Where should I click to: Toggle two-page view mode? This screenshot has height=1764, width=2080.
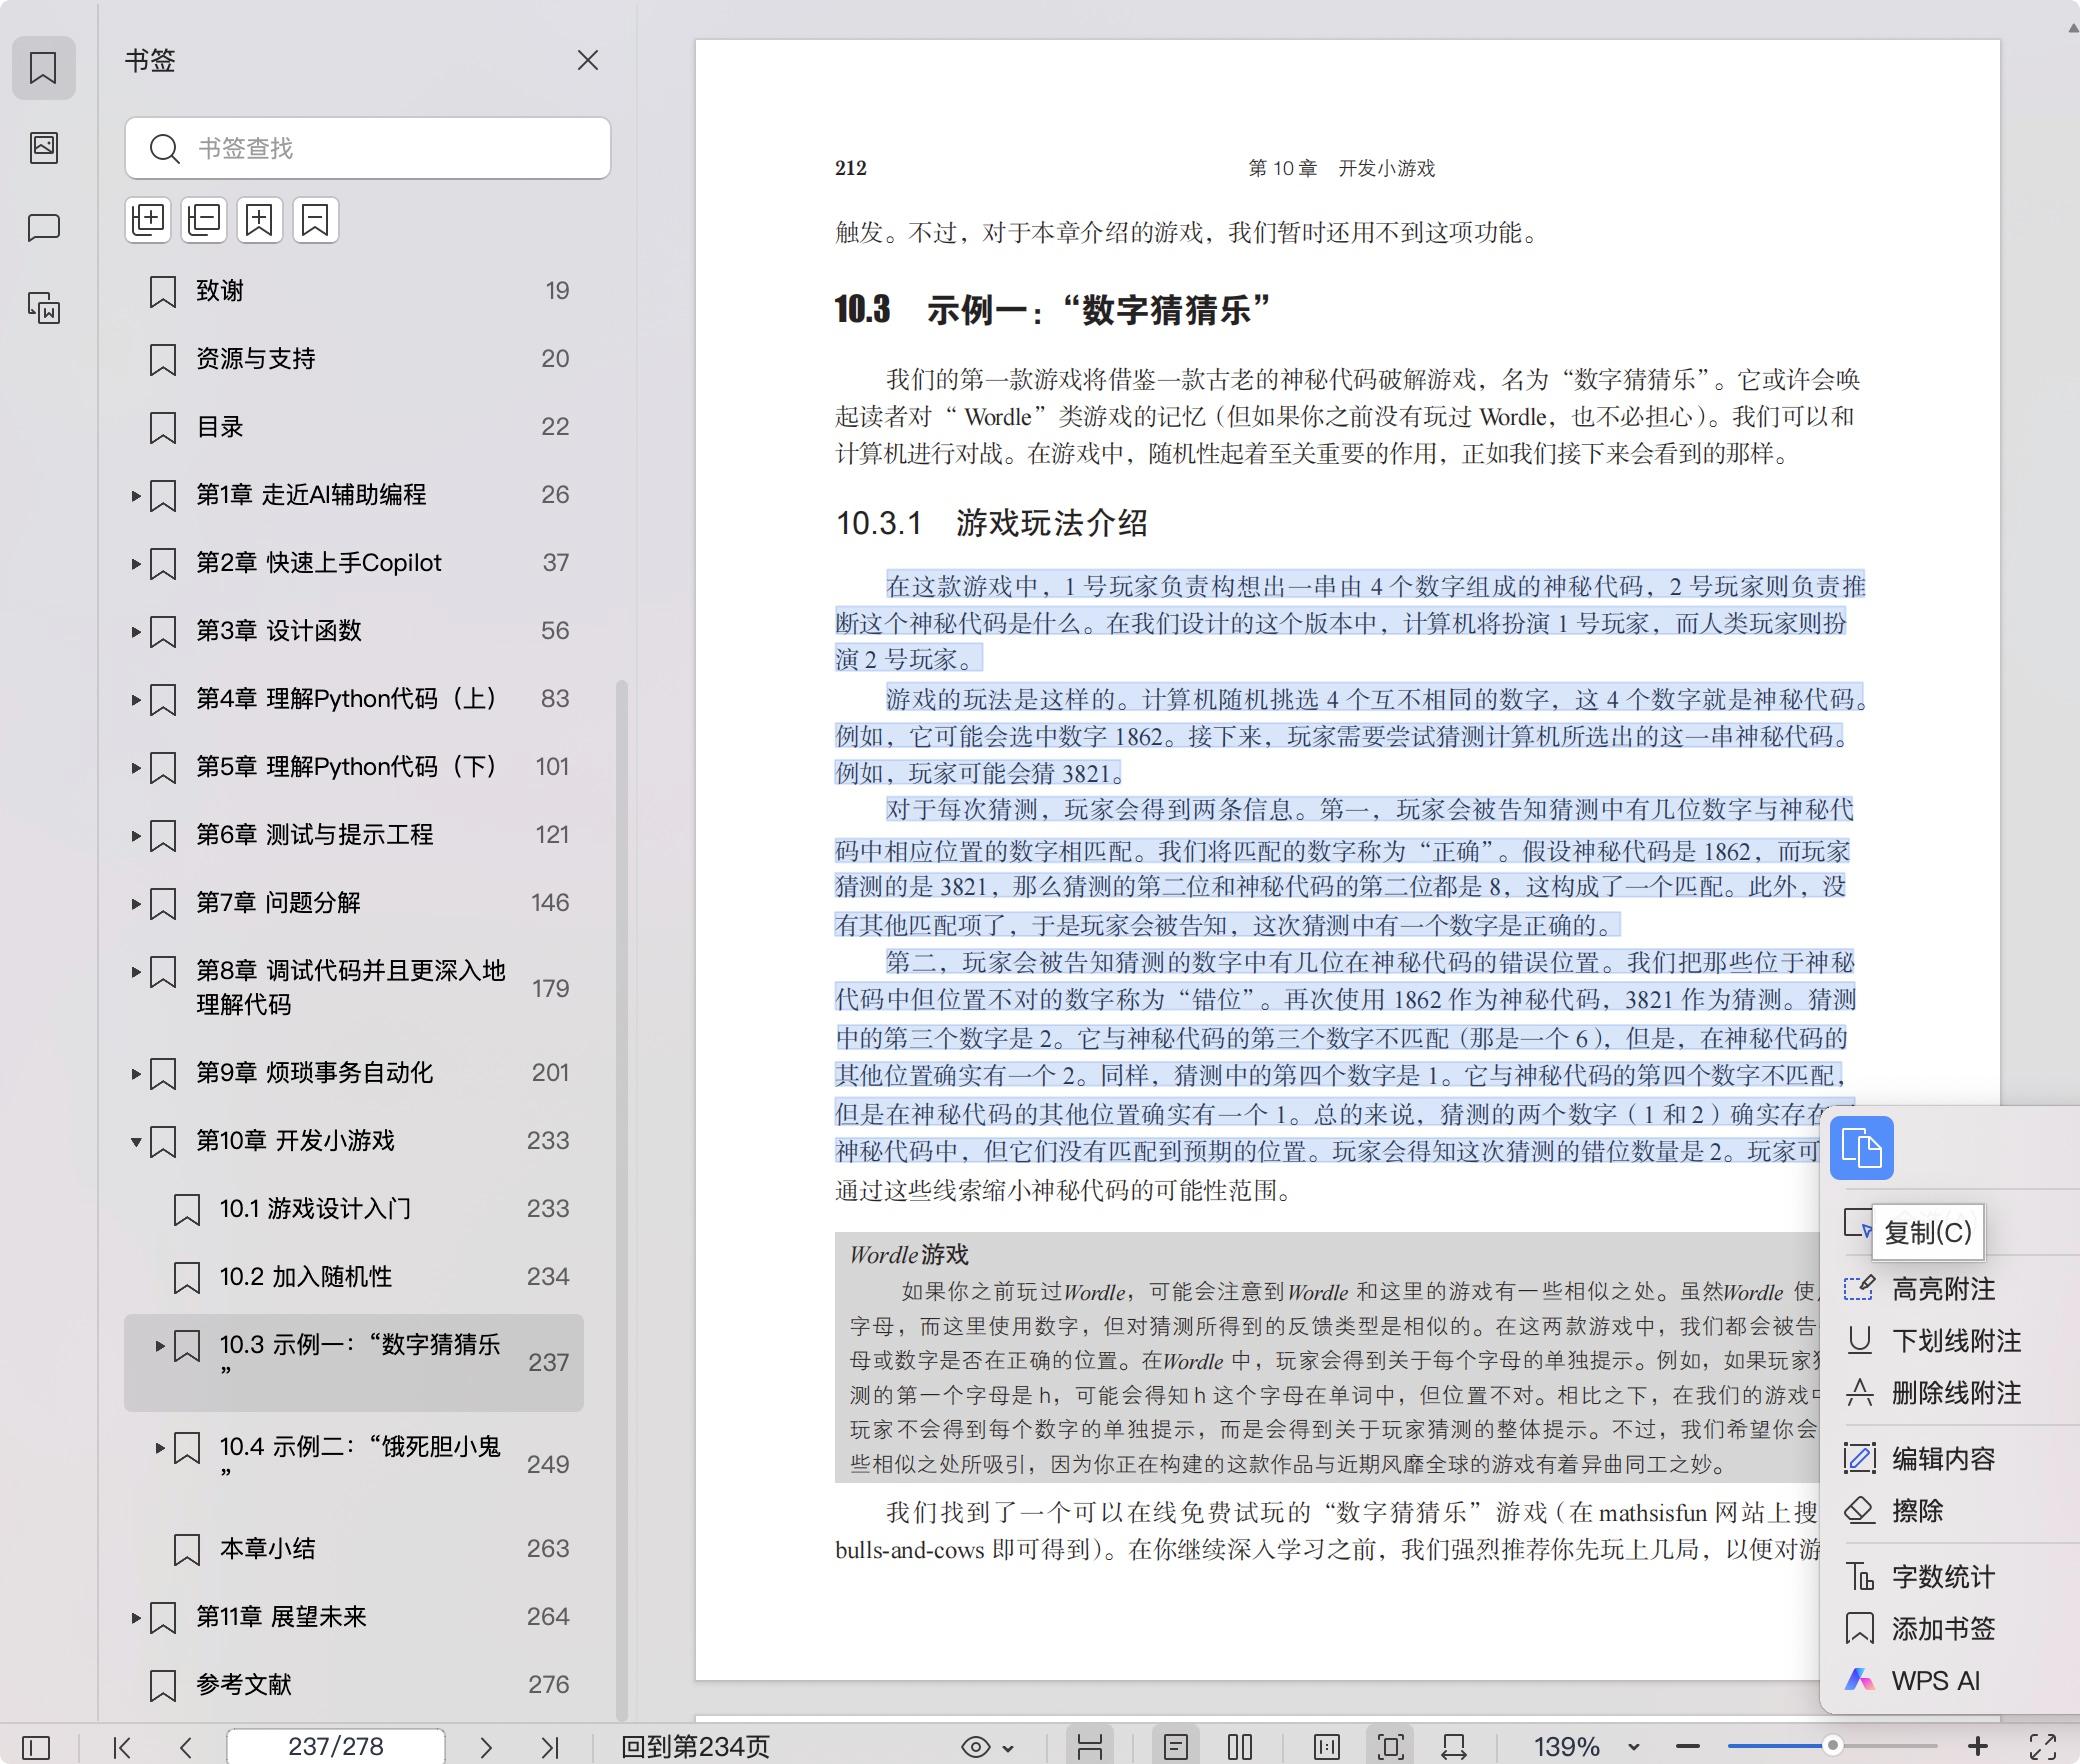[1239, 1747]
